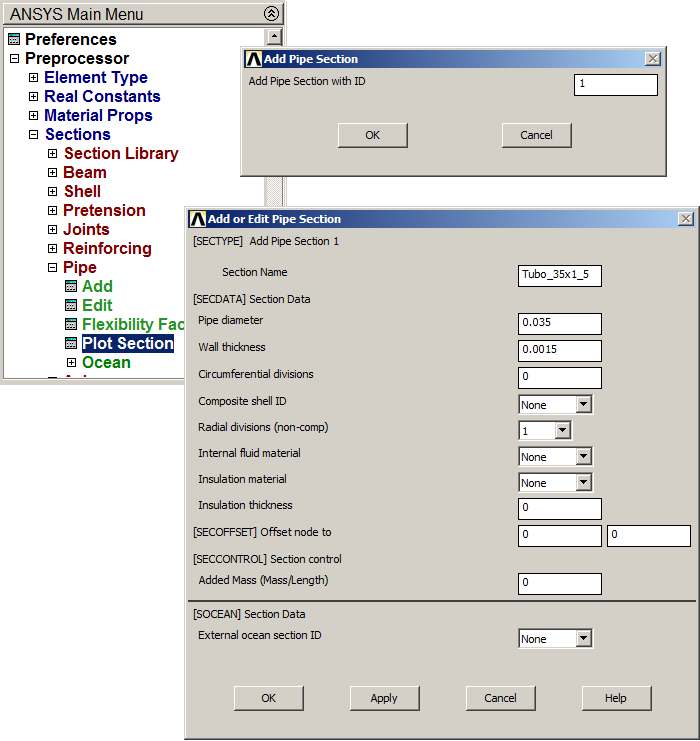This screenshot has height=741, width=700.
Task: Click the icon beside Flexibility Factors item
Action: click(x=71, y=325)
